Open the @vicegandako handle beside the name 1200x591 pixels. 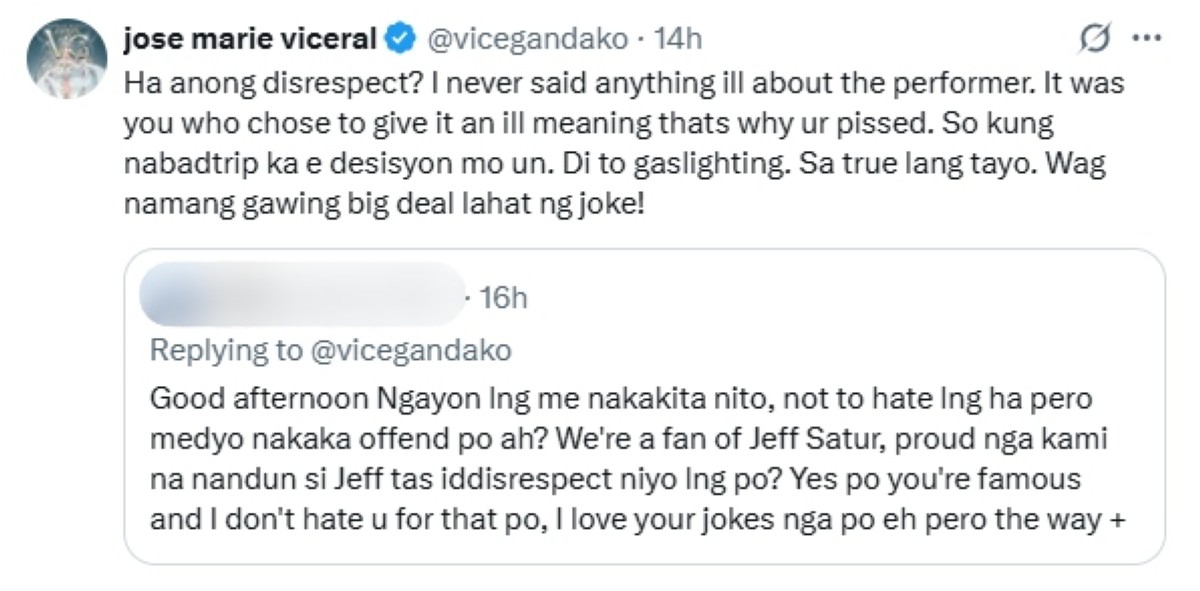click(x=530, y=39)
